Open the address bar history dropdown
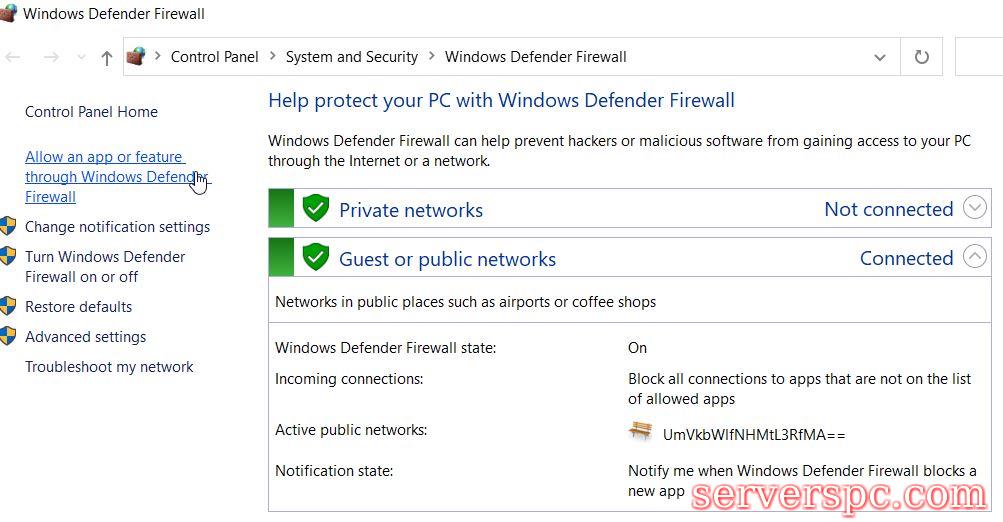The image size is (1003, 522). pos(880,57)
